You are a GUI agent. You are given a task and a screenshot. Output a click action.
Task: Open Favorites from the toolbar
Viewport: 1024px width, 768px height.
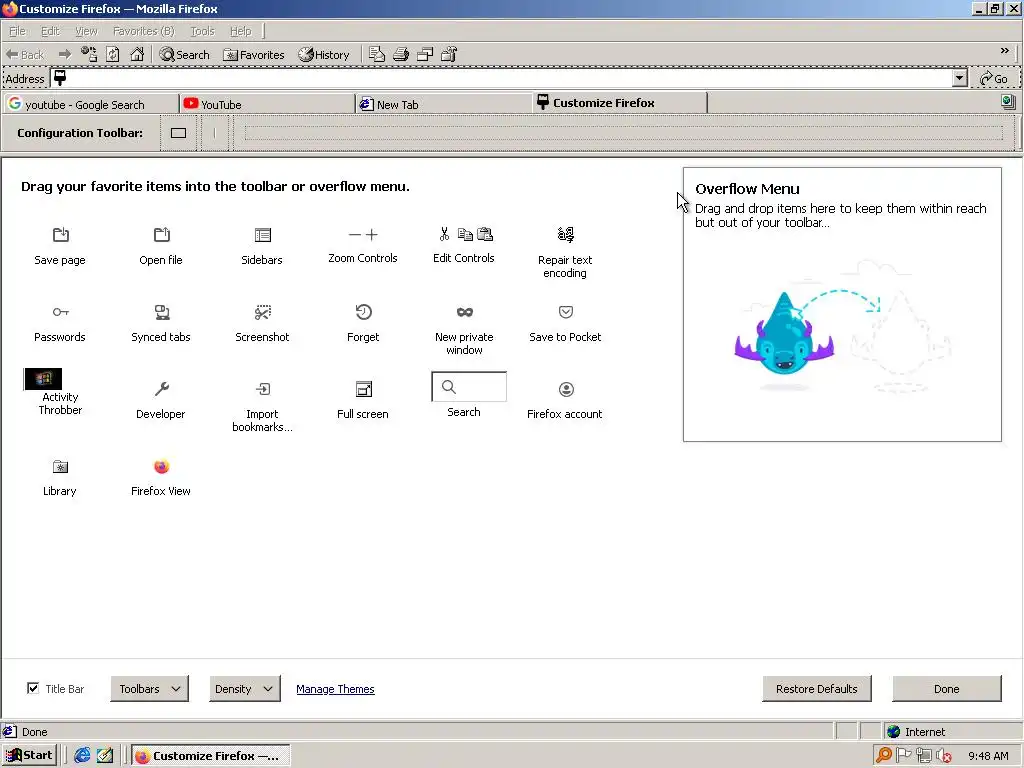tap(254, 54)
